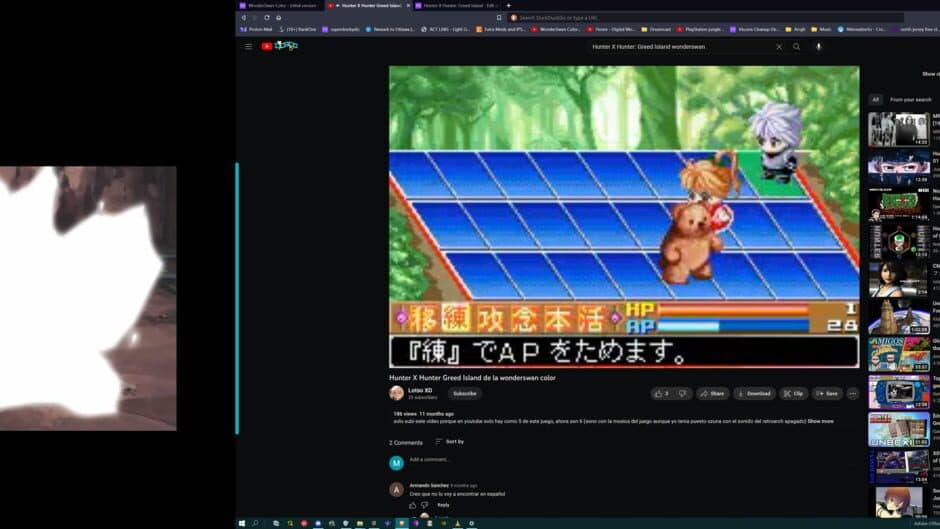Reply to Armando Sanchez's comment
Viewport: 940px width, 529px height.
(443, 505)
